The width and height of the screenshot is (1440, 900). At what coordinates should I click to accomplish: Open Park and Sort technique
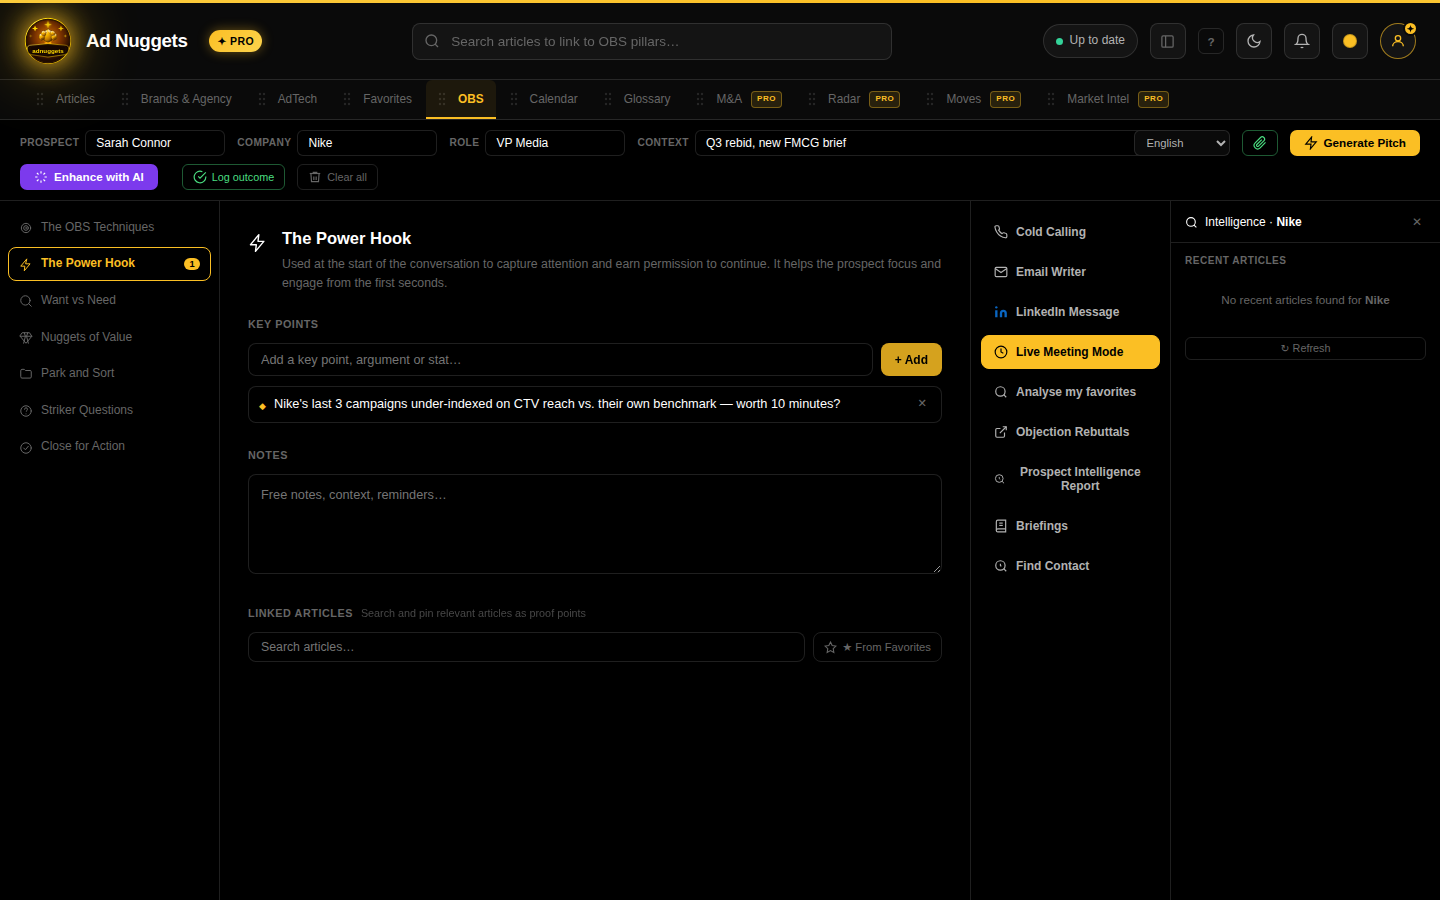[x=110, y=373]
